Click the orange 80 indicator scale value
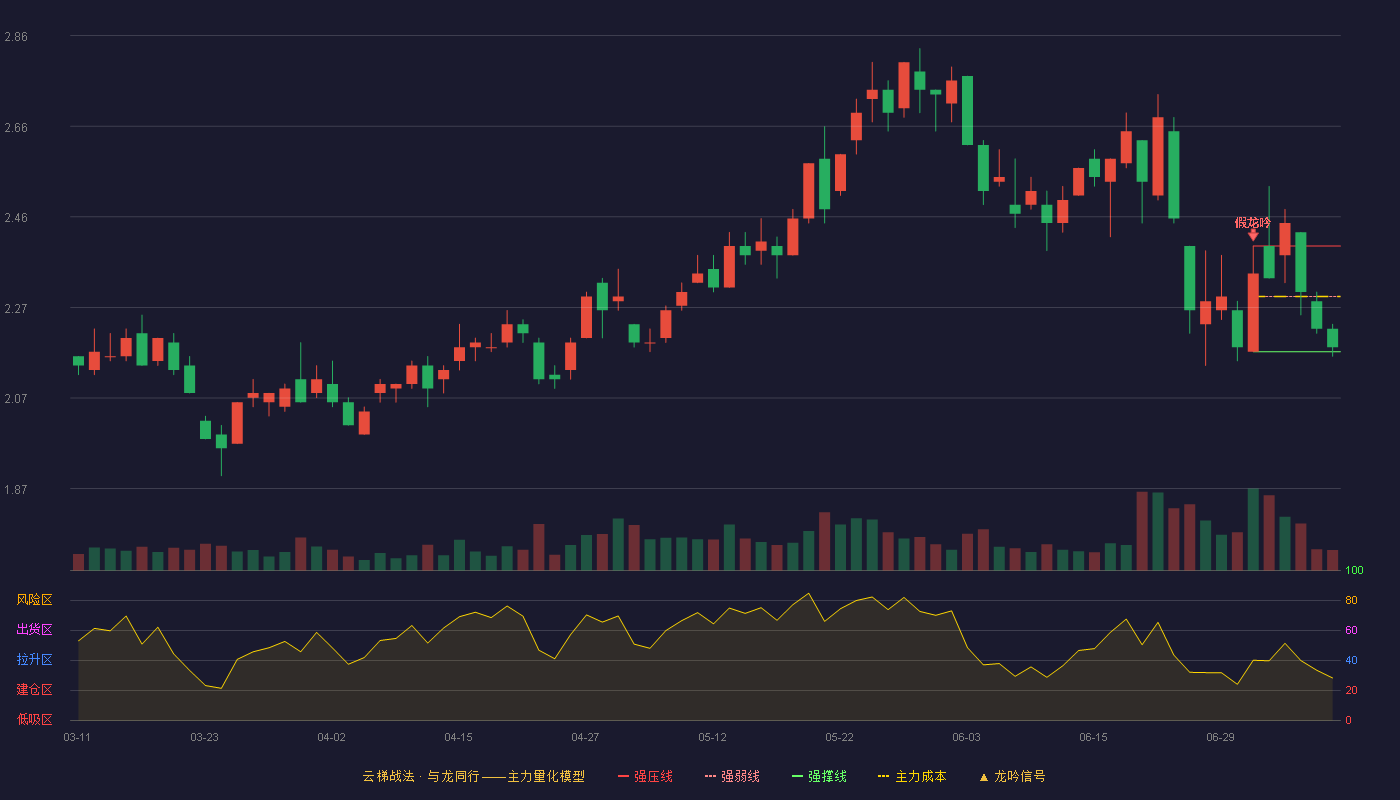The image size is (1400, 800). click(1351, 601)
